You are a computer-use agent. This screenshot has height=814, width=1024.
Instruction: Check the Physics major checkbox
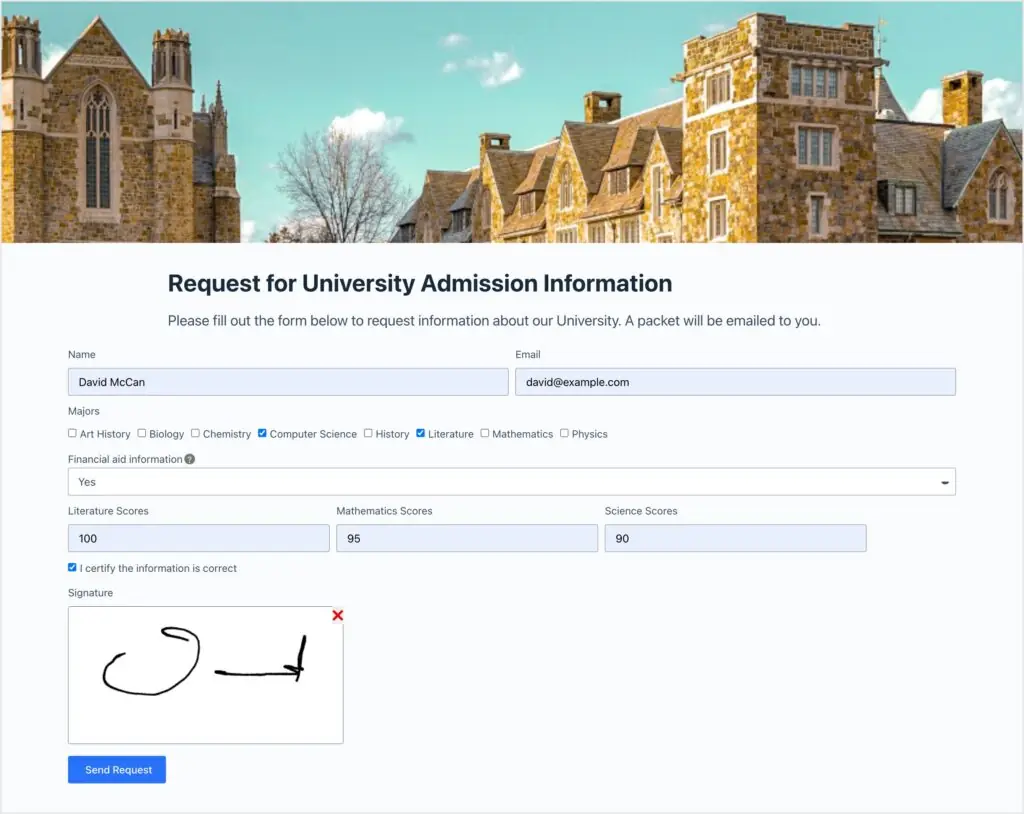[x=565, y=433]
